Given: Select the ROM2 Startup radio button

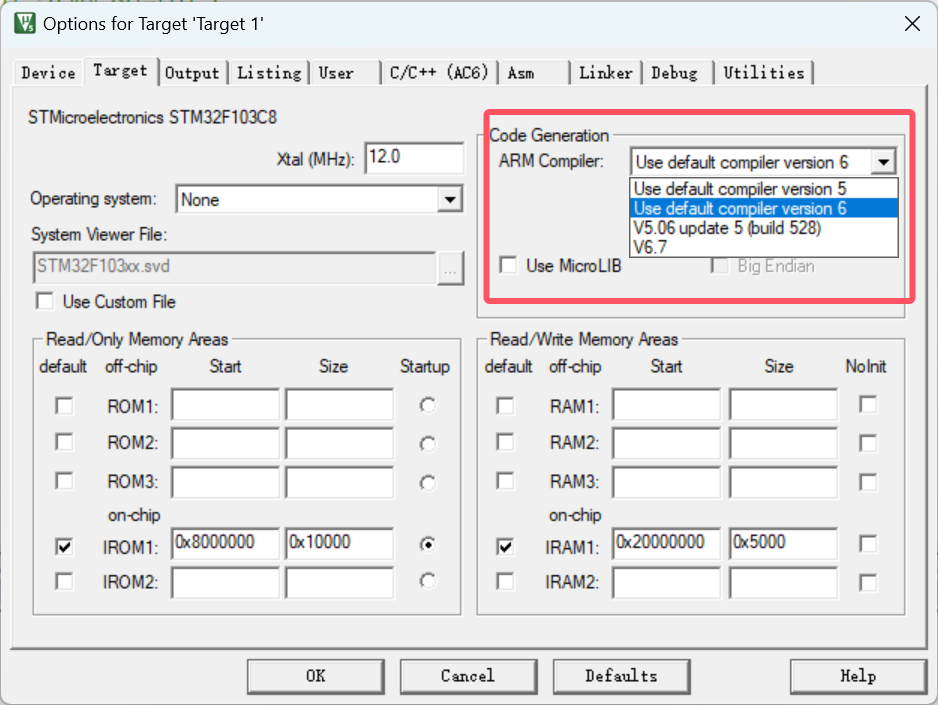Looking at the screenshot, I should coord(427,443).
